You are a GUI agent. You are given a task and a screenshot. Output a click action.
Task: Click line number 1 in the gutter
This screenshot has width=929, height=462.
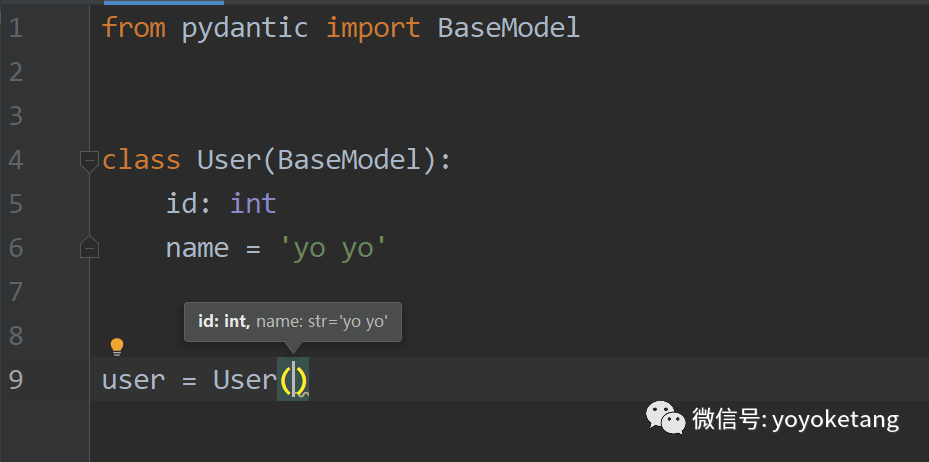(16, 28)
